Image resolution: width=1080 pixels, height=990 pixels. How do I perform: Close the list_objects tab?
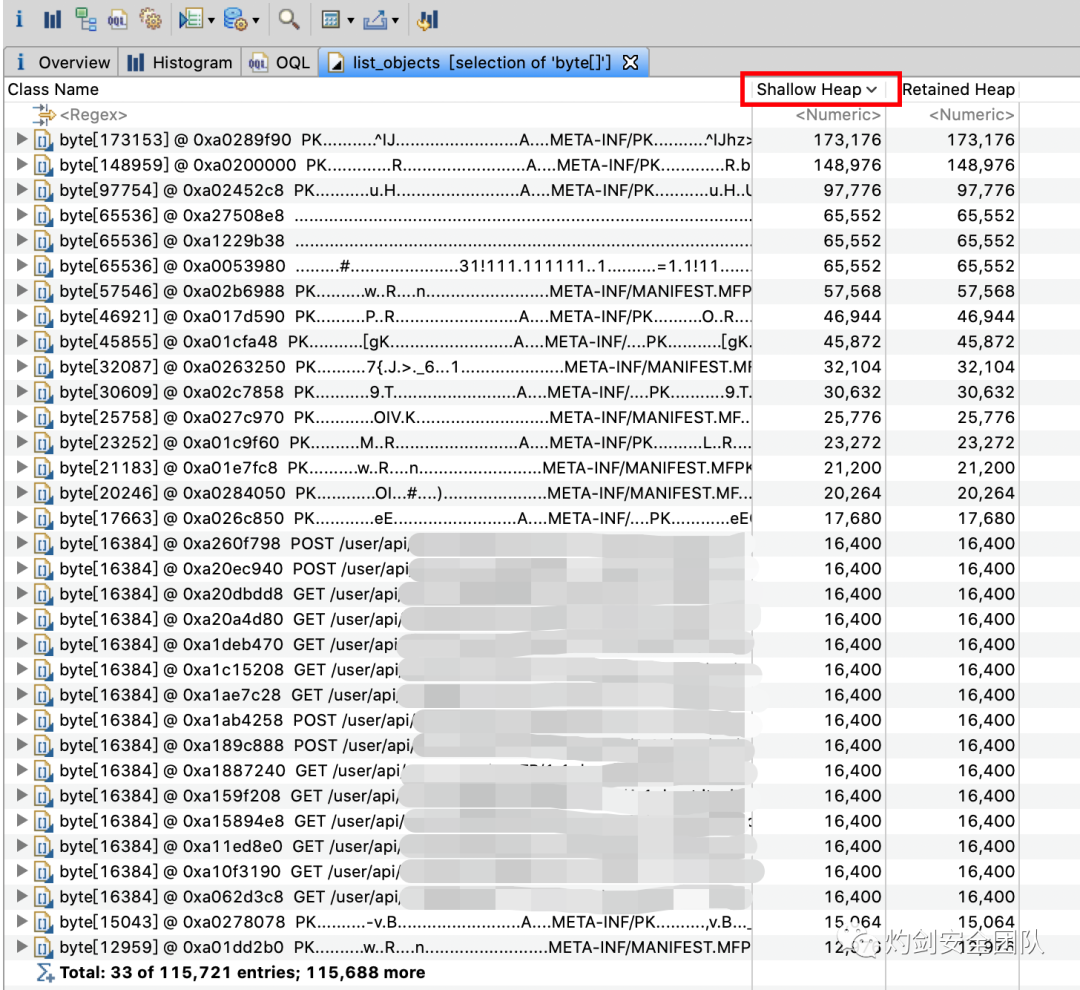[x=630, y=63]
